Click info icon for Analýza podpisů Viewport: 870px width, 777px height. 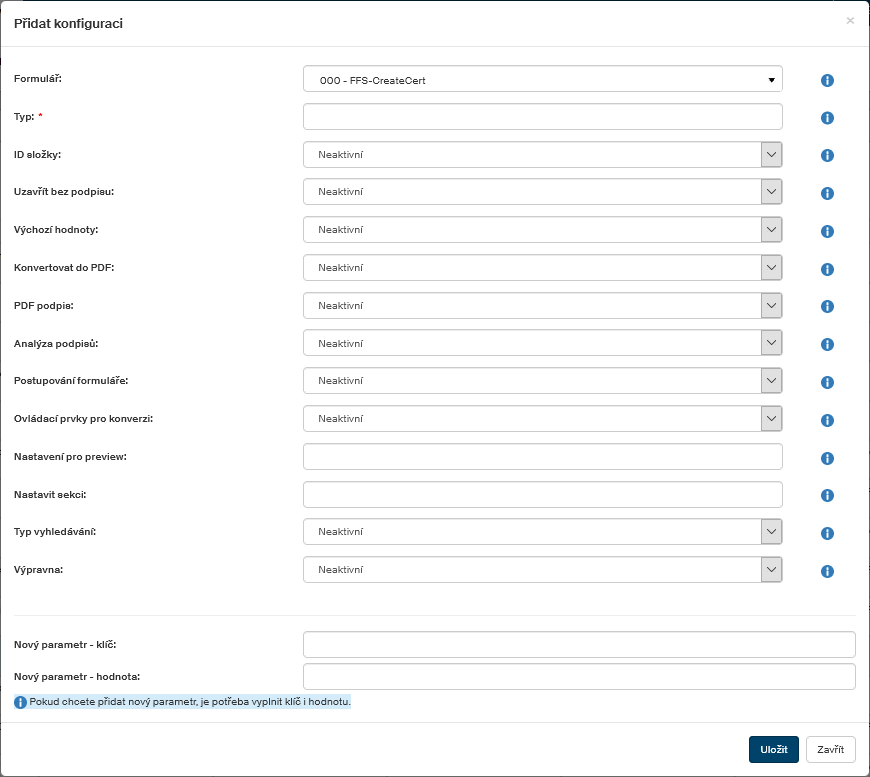pos(827,345)
